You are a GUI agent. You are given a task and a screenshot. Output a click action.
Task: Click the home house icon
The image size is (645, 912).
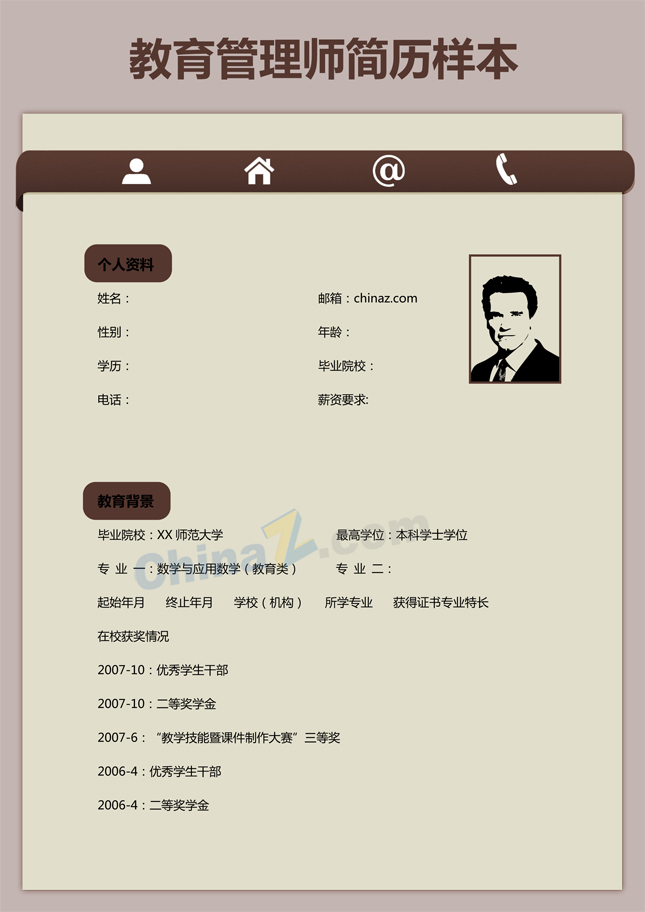[x=259, y=171]
